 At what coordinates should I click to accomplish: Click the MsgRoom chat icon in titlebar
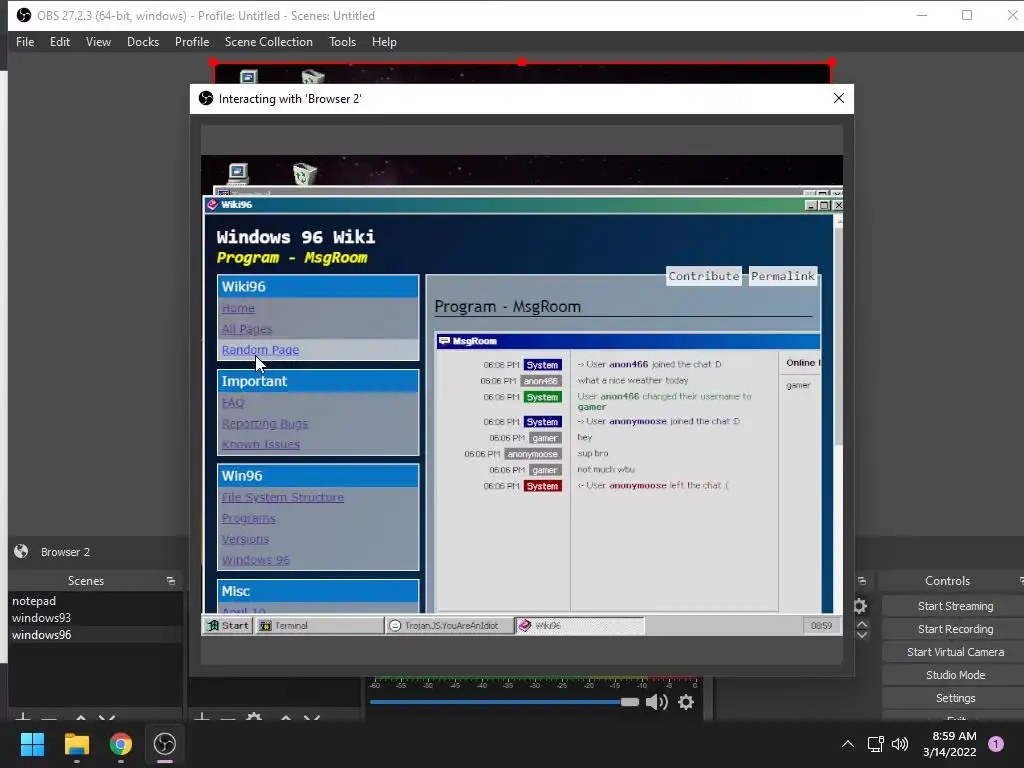pos(444,341)
